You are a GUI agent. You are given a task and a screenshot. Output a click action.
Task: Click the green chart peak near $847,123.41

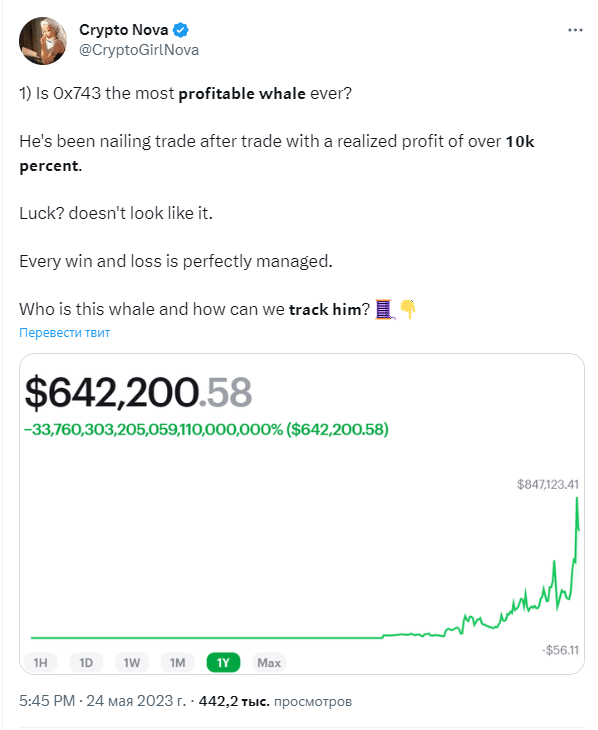577,499
